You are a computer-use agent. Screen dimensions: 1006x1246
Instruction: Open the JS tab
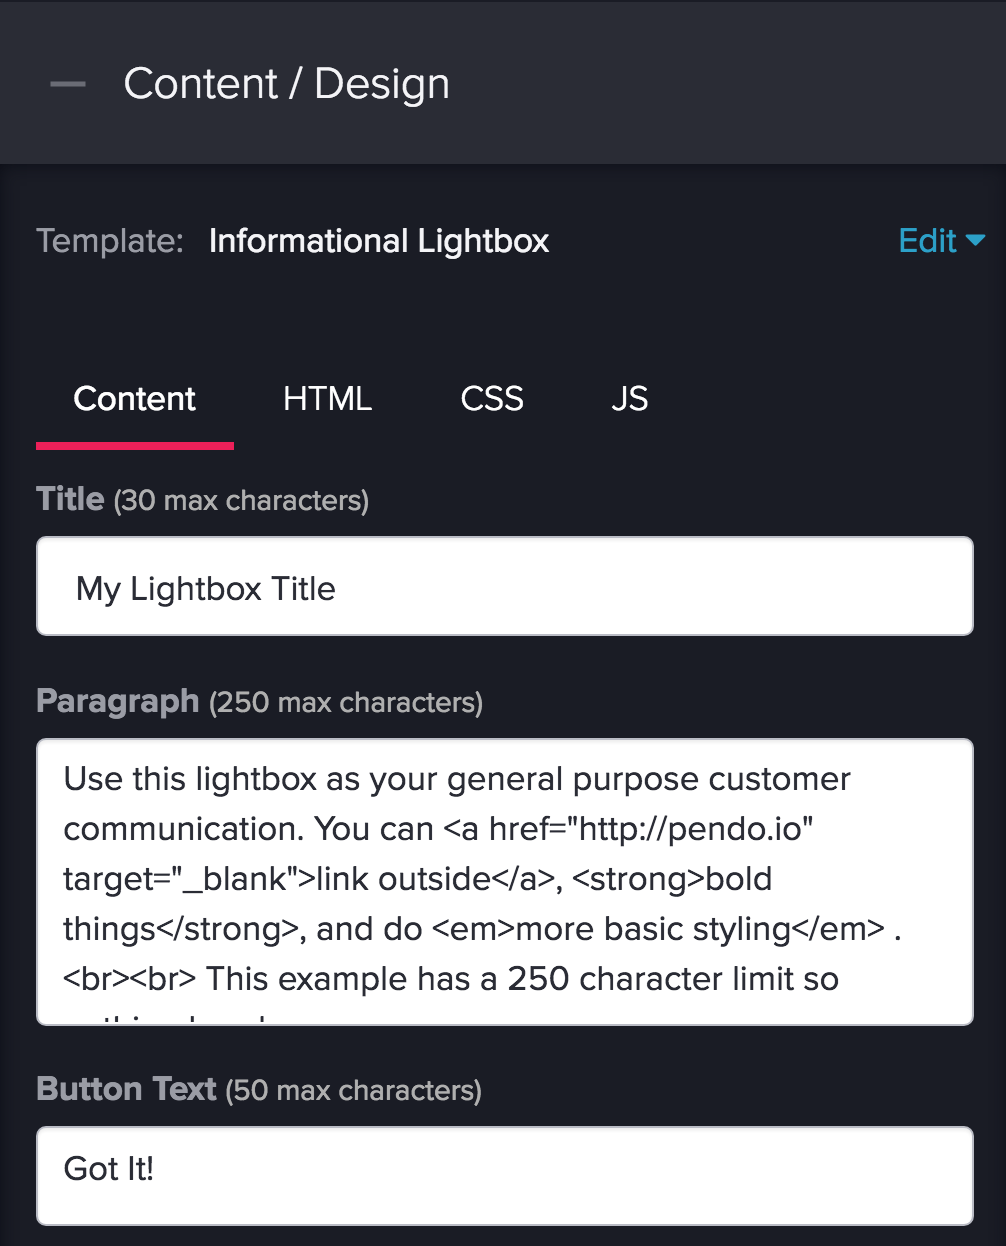(629, 399)
